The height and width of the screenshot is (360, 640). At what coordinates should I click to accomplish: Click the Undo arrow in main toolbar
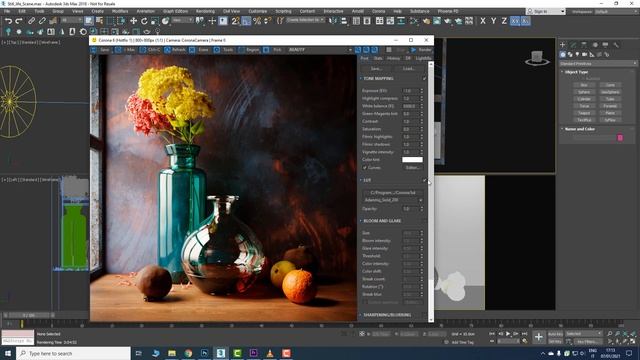8,21
